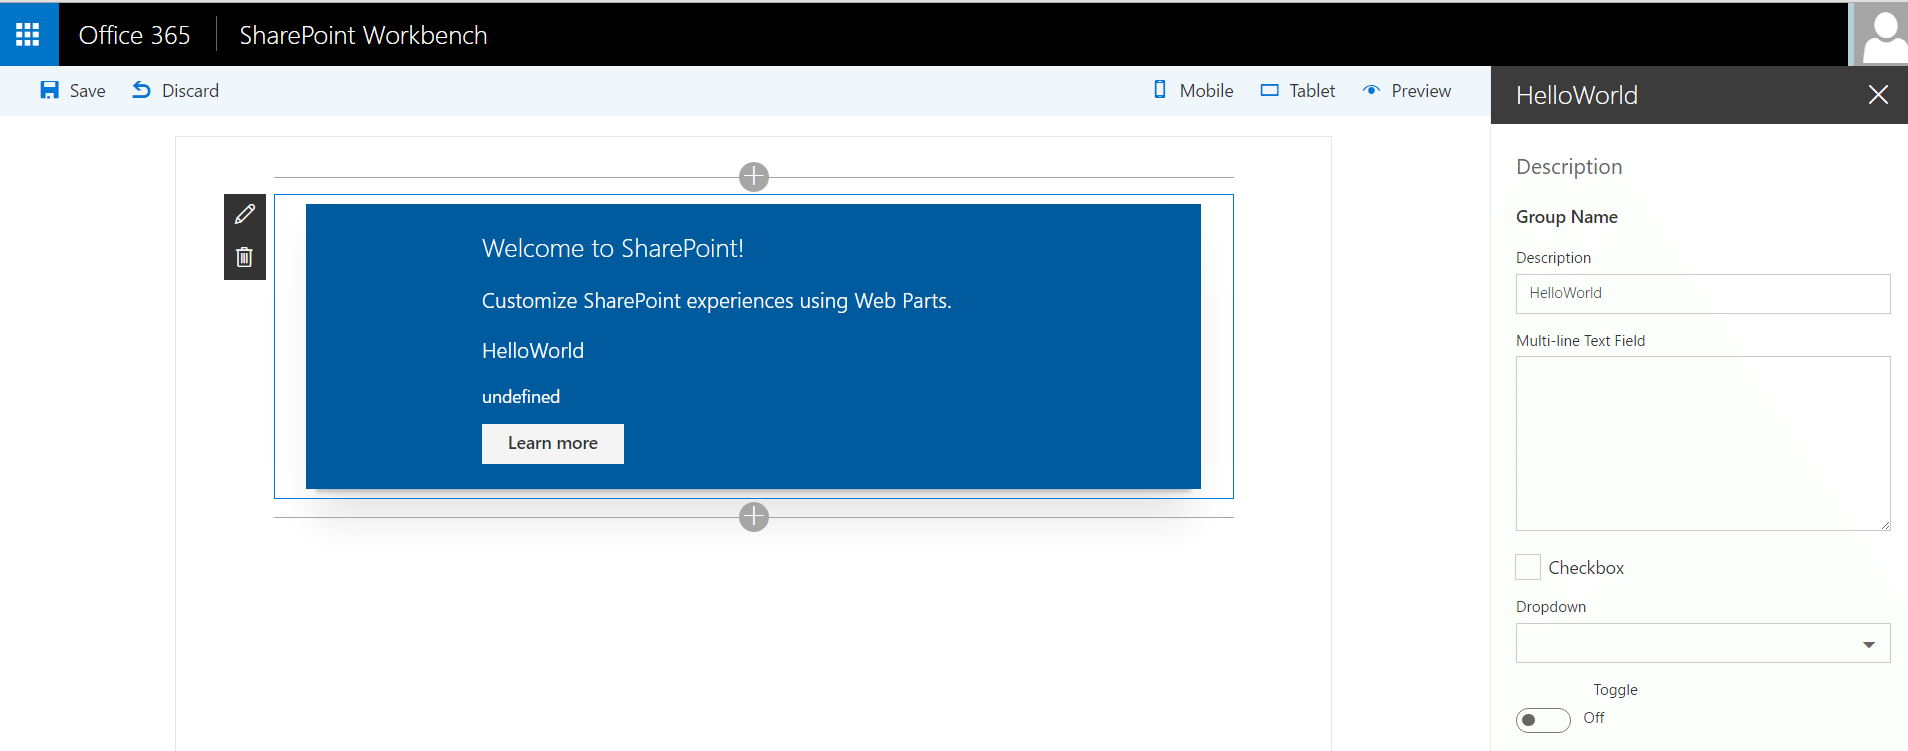Click the 'undefined' text in web part
The image size is (1908, 751).
pos(521,397)
